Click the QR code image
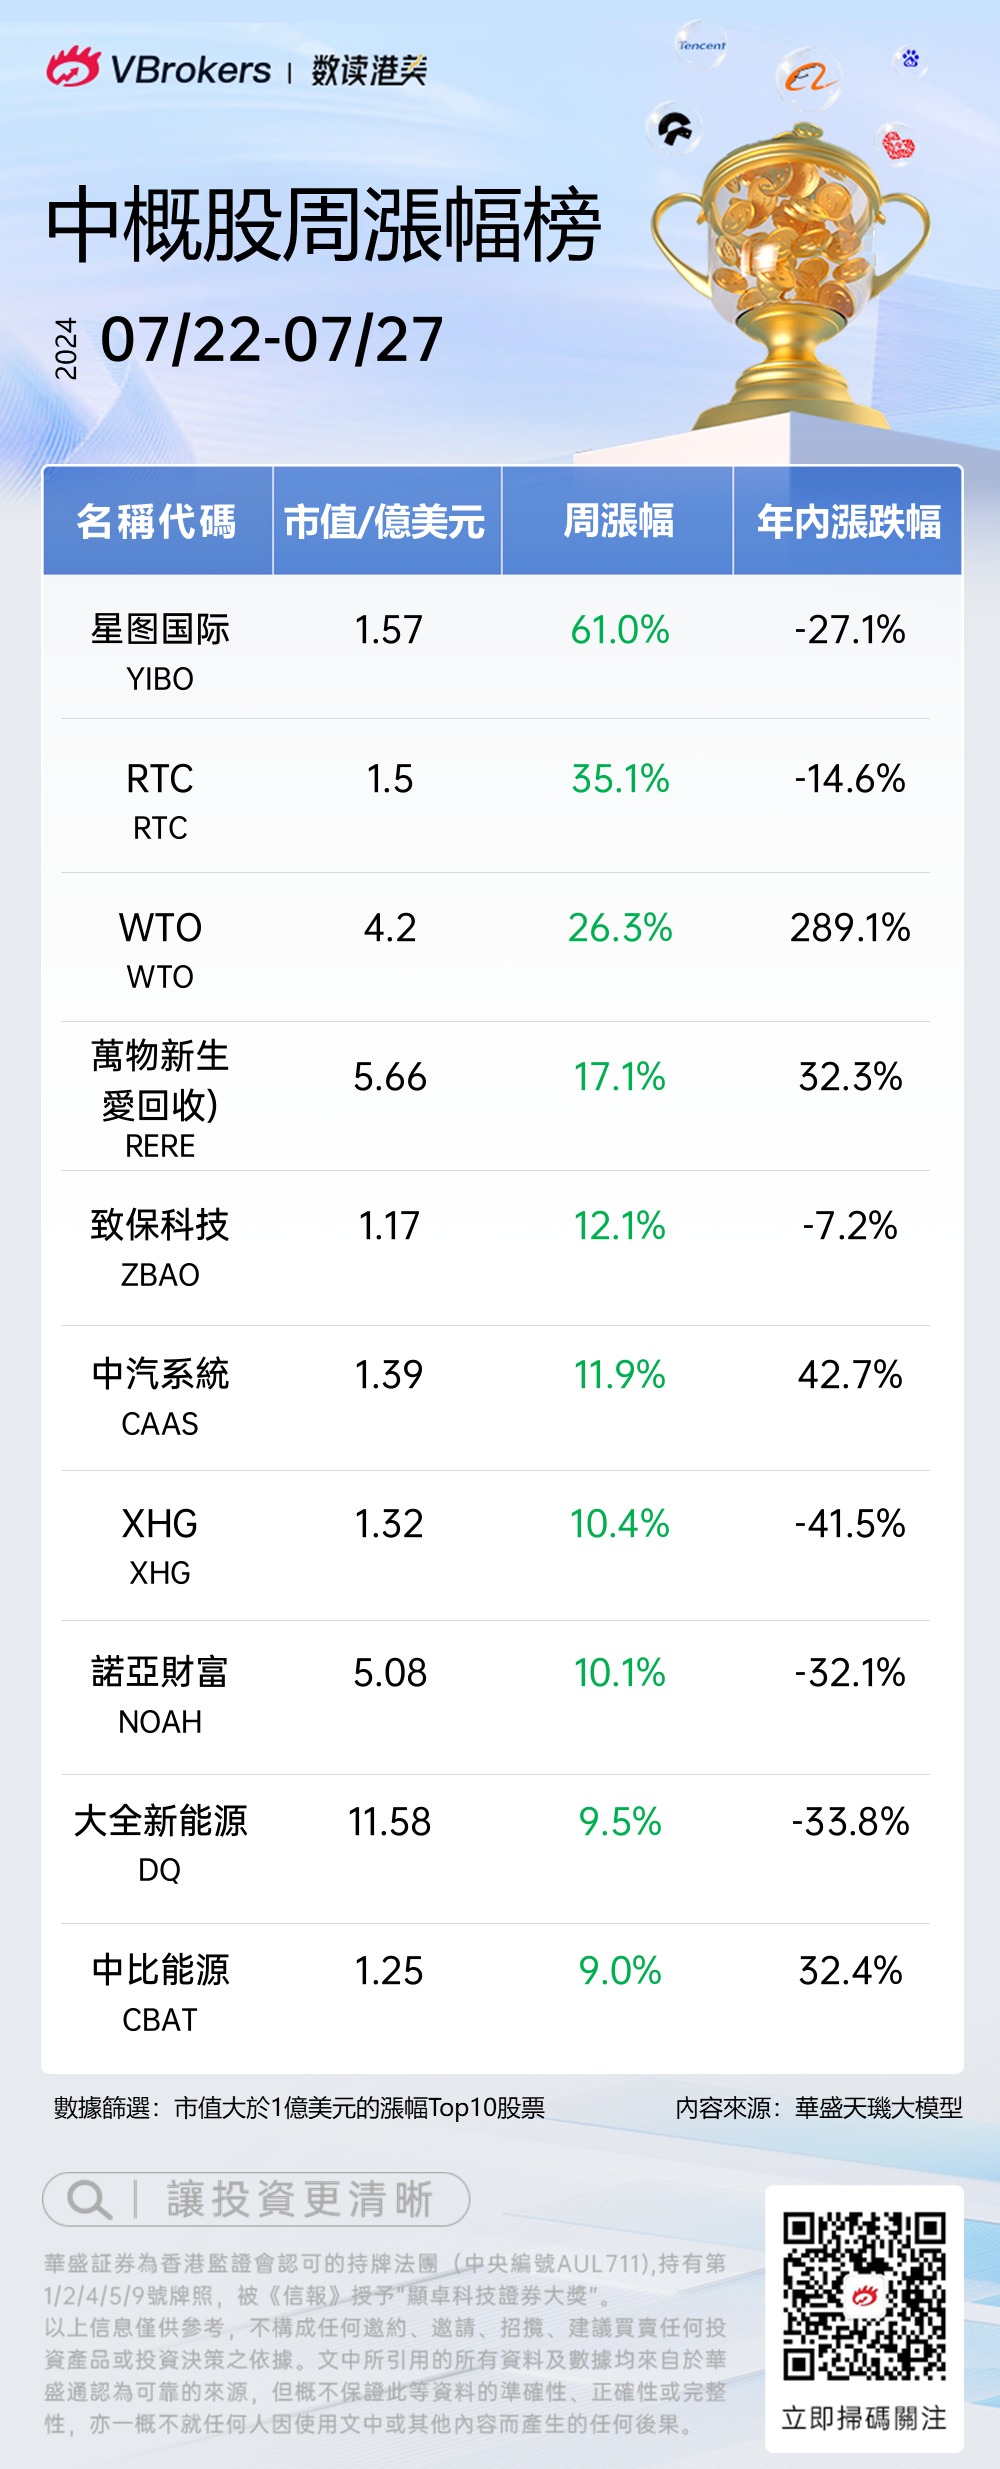 tap(864, 2296)
